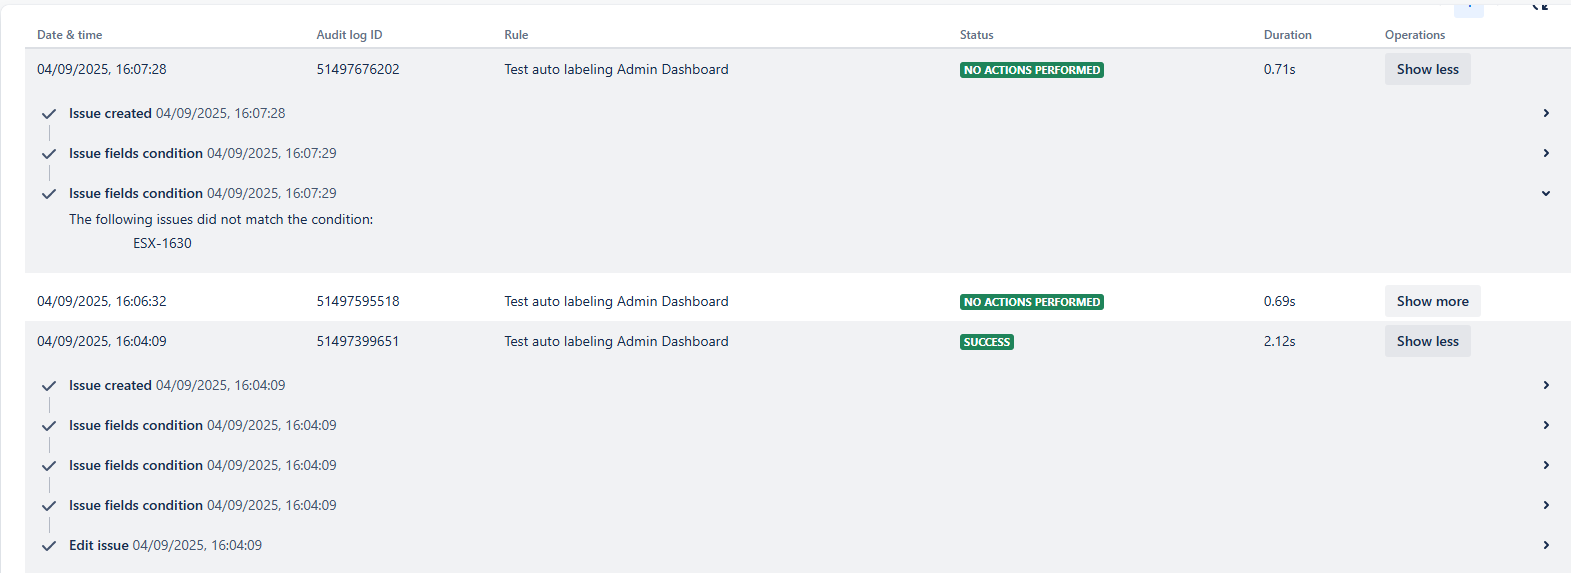Viewport: 1571px width, 573px height.
Task: Click Date & time column header
Action: 70,35
